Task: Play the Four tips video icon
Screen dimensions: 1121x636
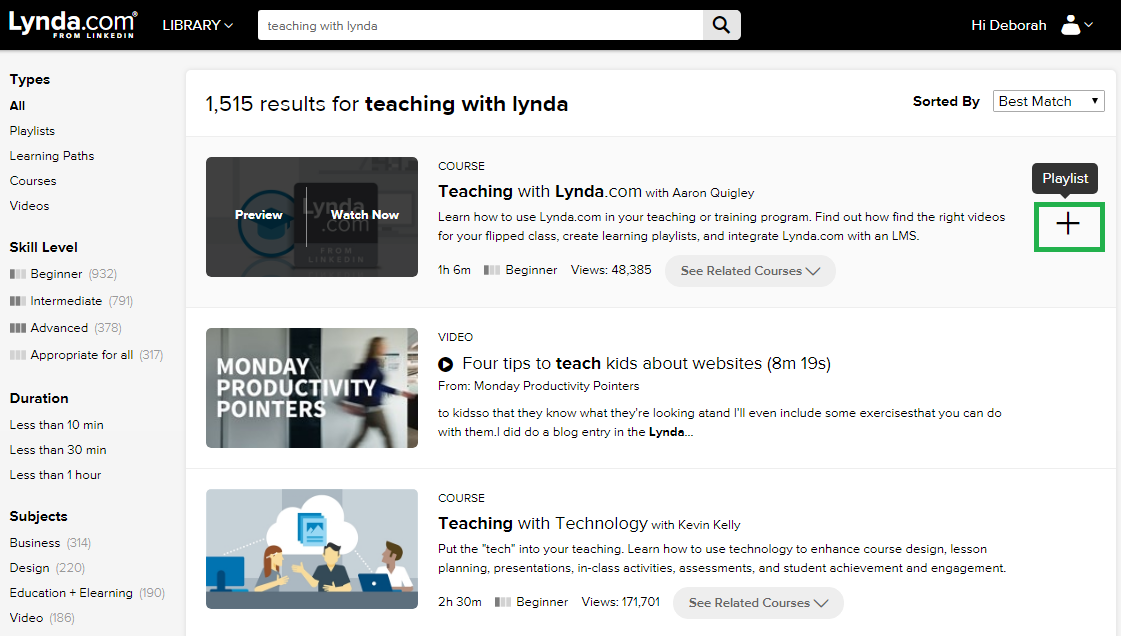Action: click(445, 364)
